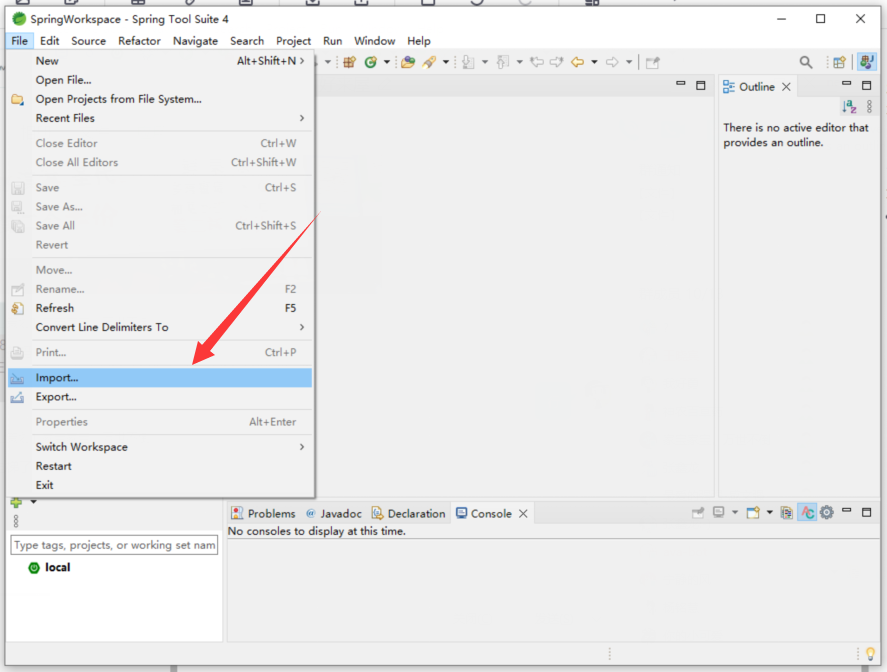Screen dimensions: 887x672
Task: Minimize the Console panel
Action: pyautogui.click(x=846, y=510)
